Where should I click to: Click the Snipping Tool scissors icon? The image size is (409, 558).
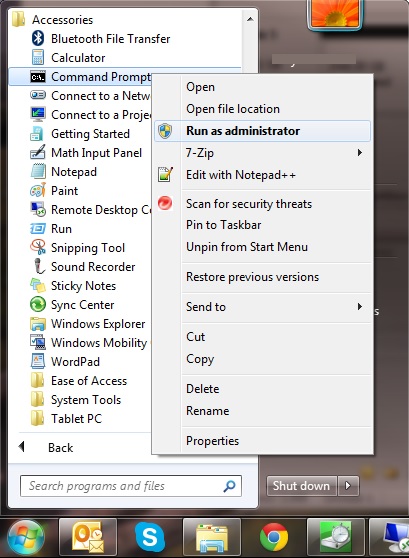click(38, 247)
